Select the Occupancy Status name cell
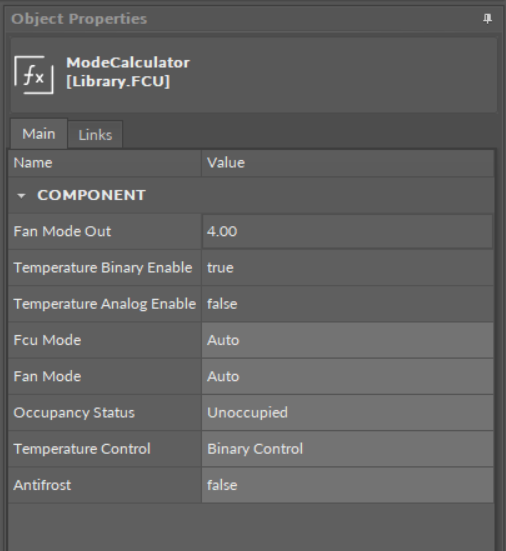 pyautogui.click(x=105, y=413)
